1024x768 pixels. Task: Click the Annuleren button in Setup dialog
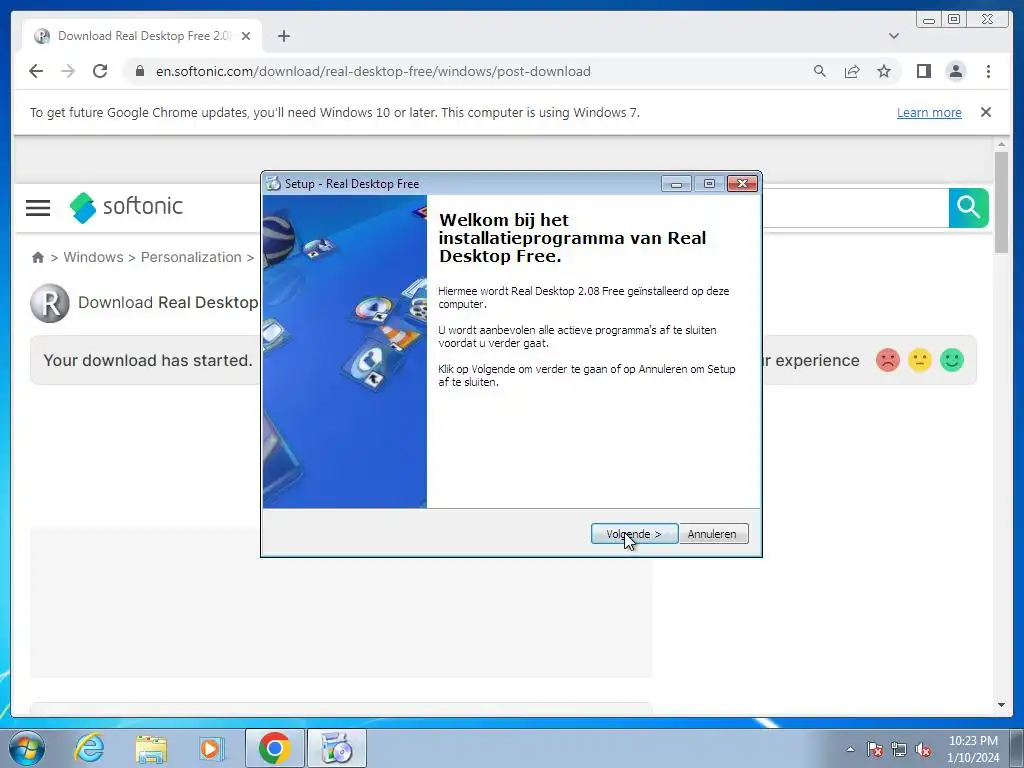pyautogui.click(x=712, y=534)
